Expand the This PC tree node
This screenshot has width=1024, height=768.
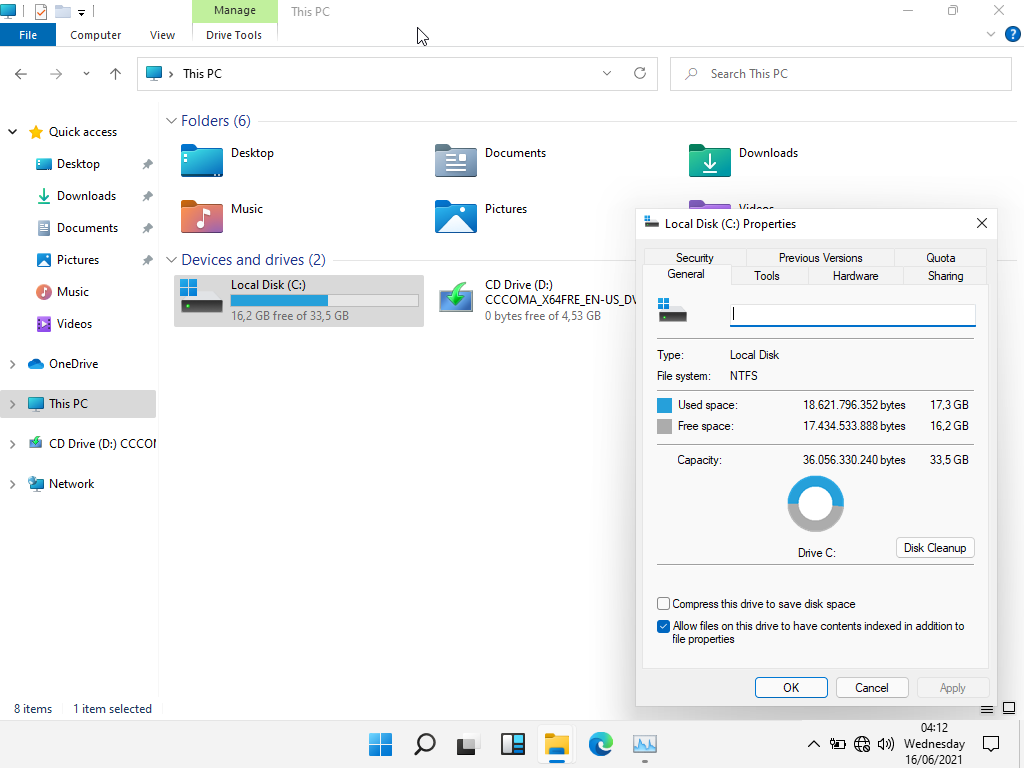(12, 404)
